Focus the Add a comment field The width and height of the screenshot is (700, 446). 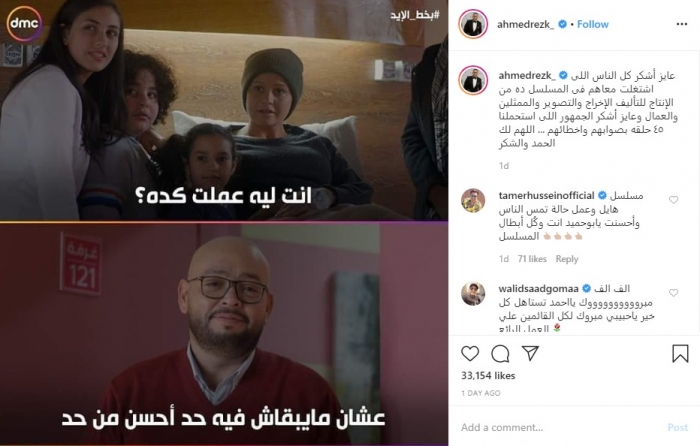(560, 427)
